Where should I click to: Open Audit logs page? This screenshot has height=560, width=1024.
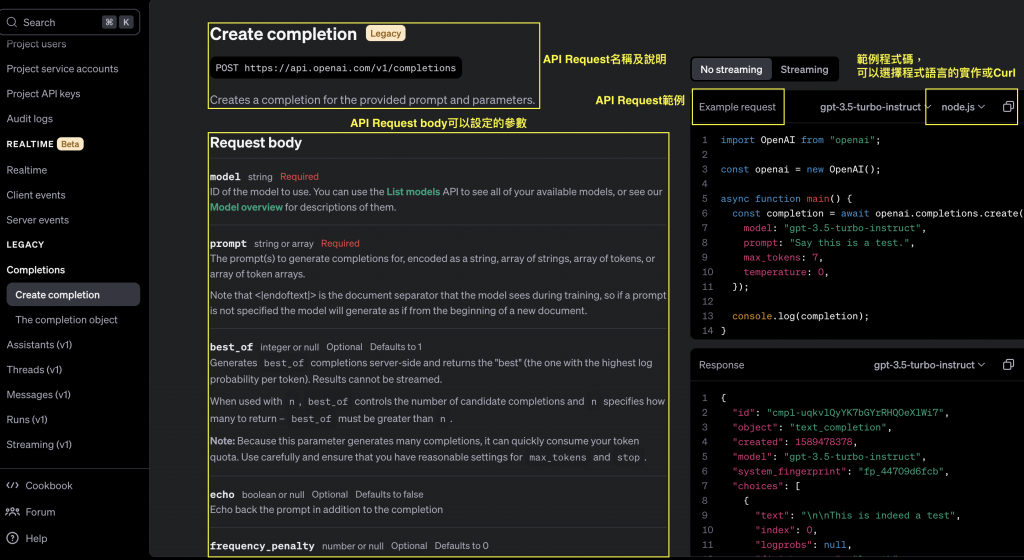pyautogui.click(x=29, y=119)
